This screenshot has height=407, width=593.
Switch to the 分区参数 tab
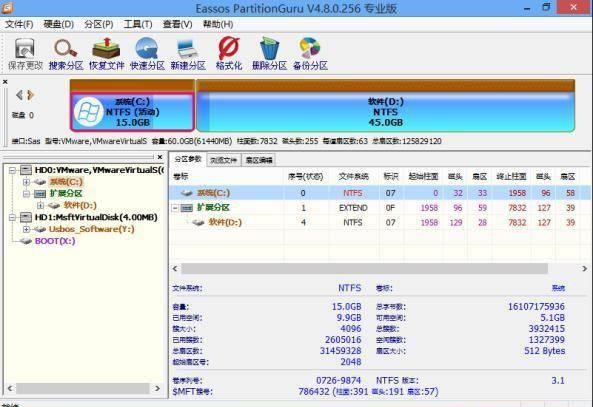[x=188, y=159]
